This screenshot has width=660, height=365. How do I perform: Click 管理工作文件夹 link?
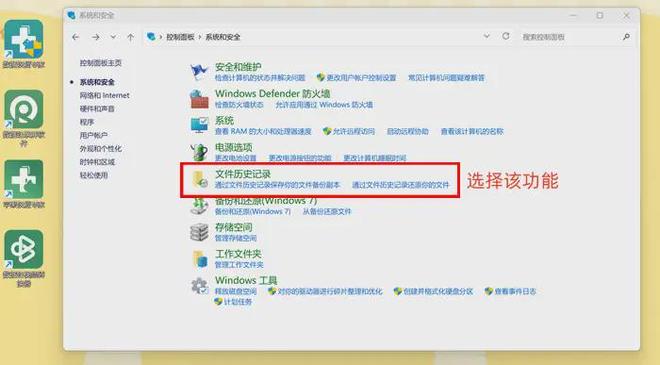click(x=239, y=265)
